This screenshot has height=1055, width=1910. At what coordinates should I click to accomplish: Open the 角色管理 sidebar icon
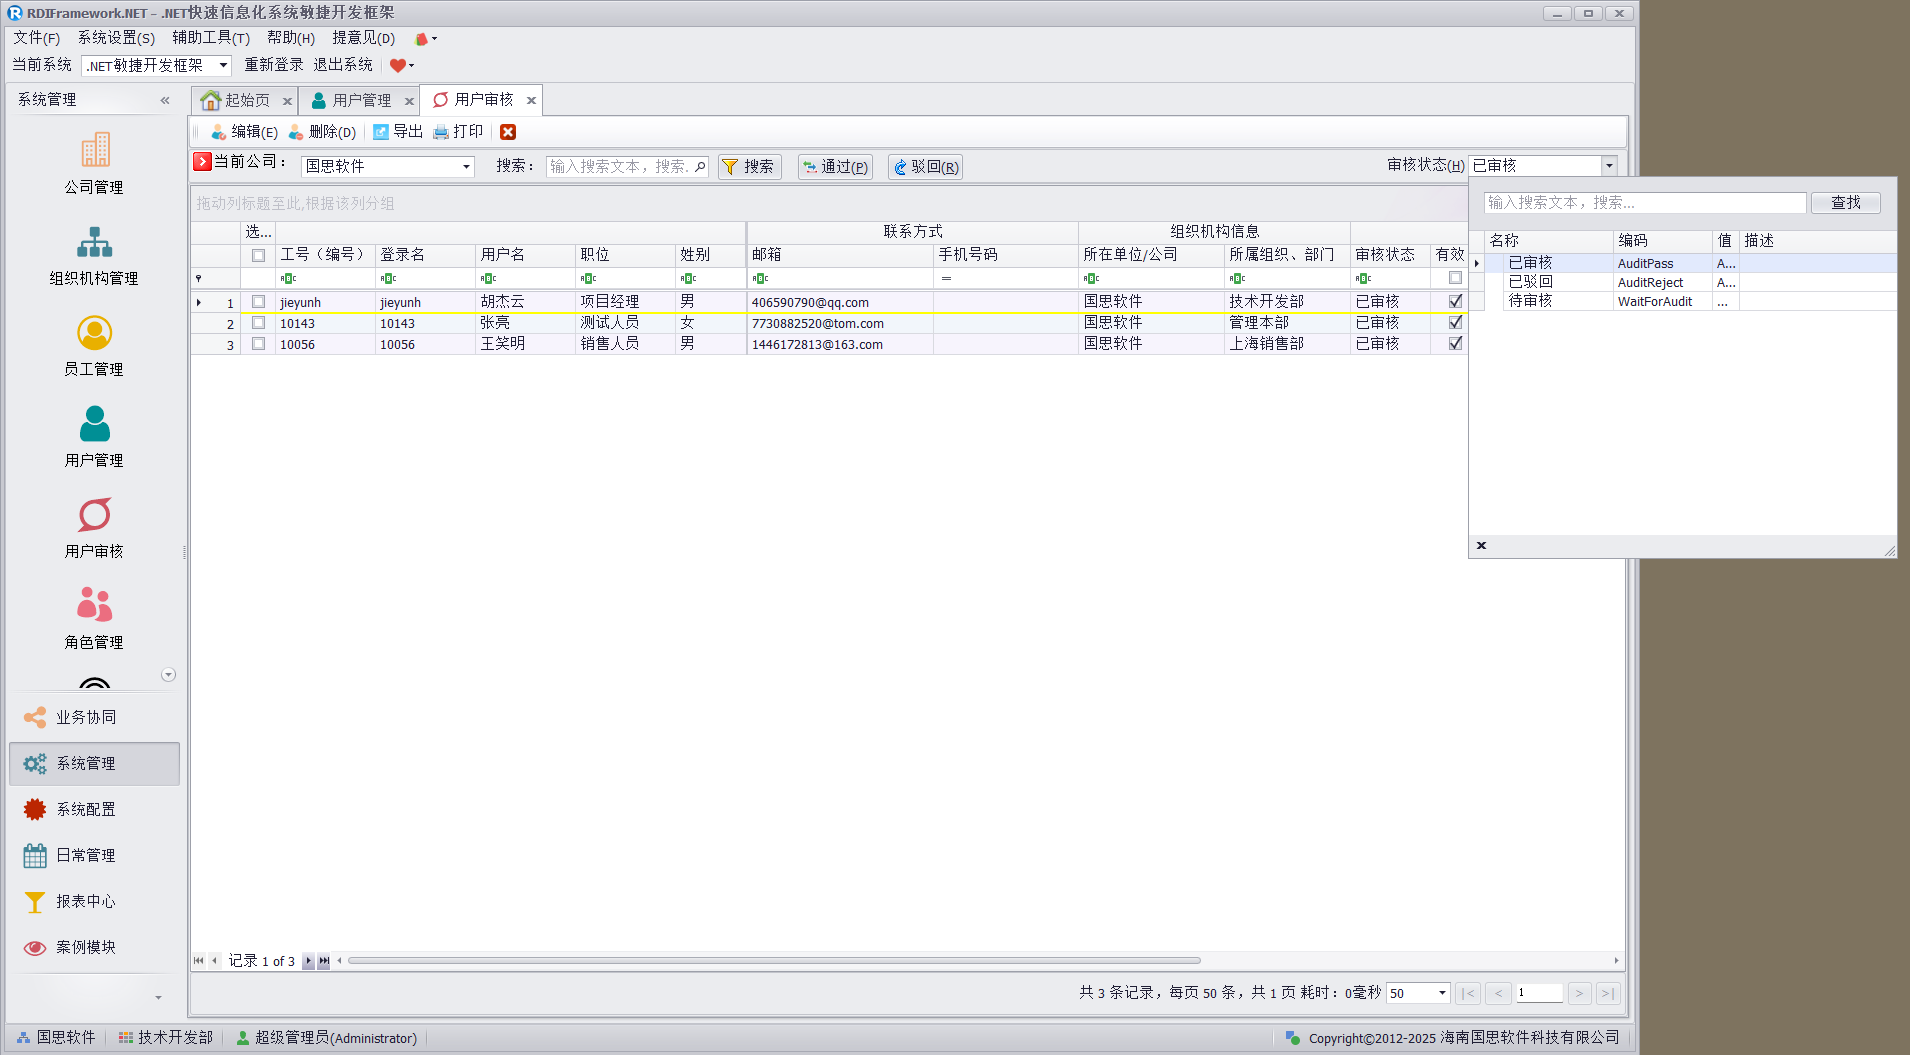95,605
